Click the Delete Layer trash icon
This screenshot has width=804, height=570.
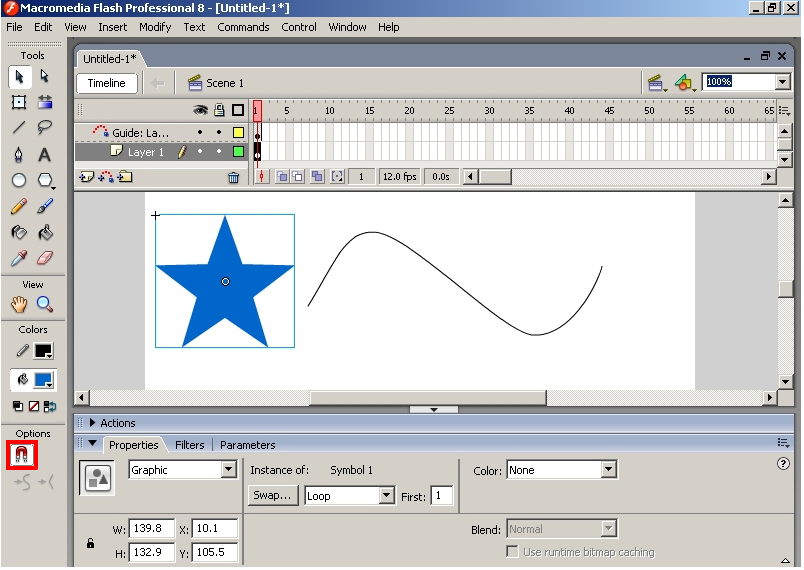(x=233, y=177)
